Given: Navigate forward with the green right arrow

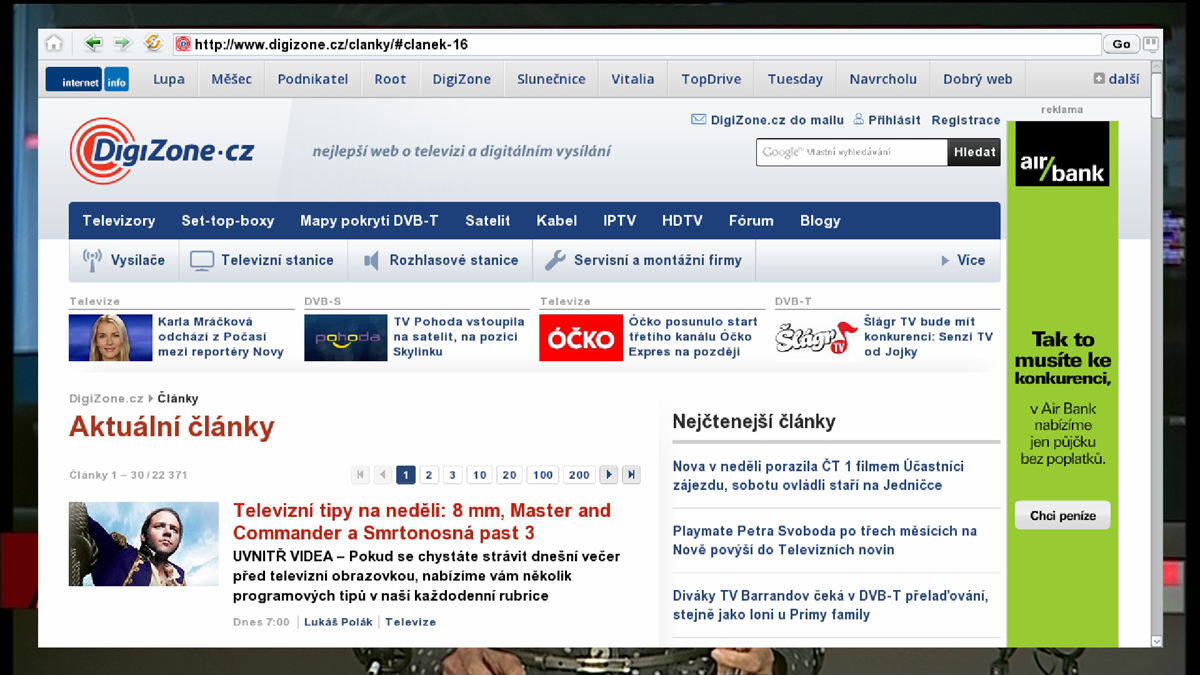Looking at the screenshot, I should [122, 43].
